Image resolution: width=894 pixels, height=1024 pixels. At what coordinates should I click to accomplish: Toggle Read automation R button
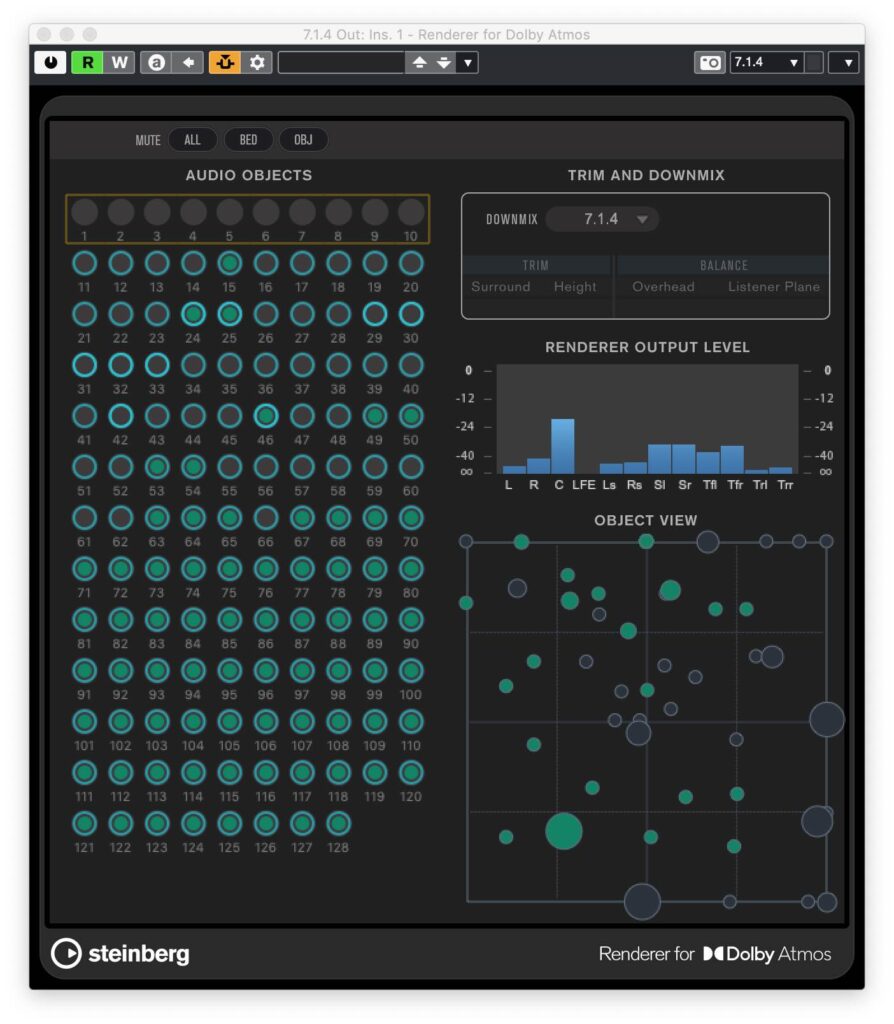pyautogui.click(x=88, y=63)
